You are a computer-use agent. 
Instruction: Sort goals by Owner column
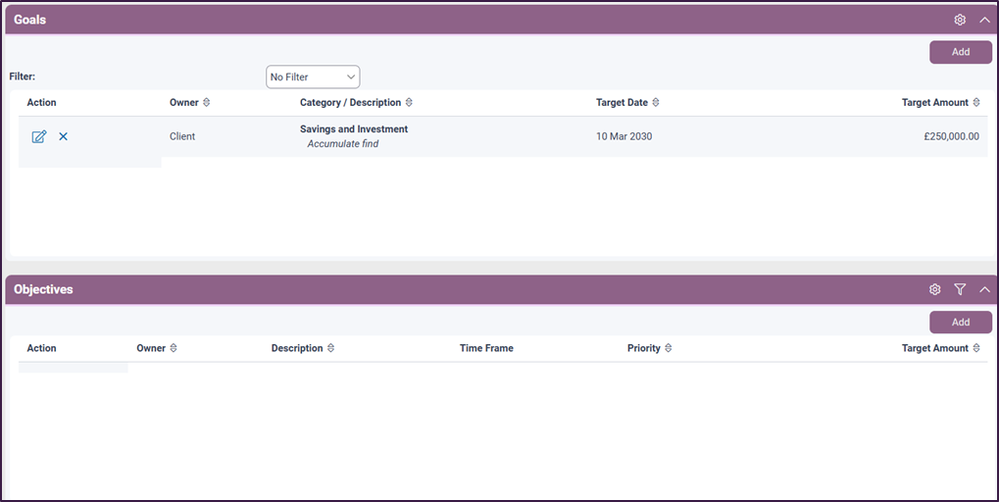pyautogui.click(x=206, y=103)
